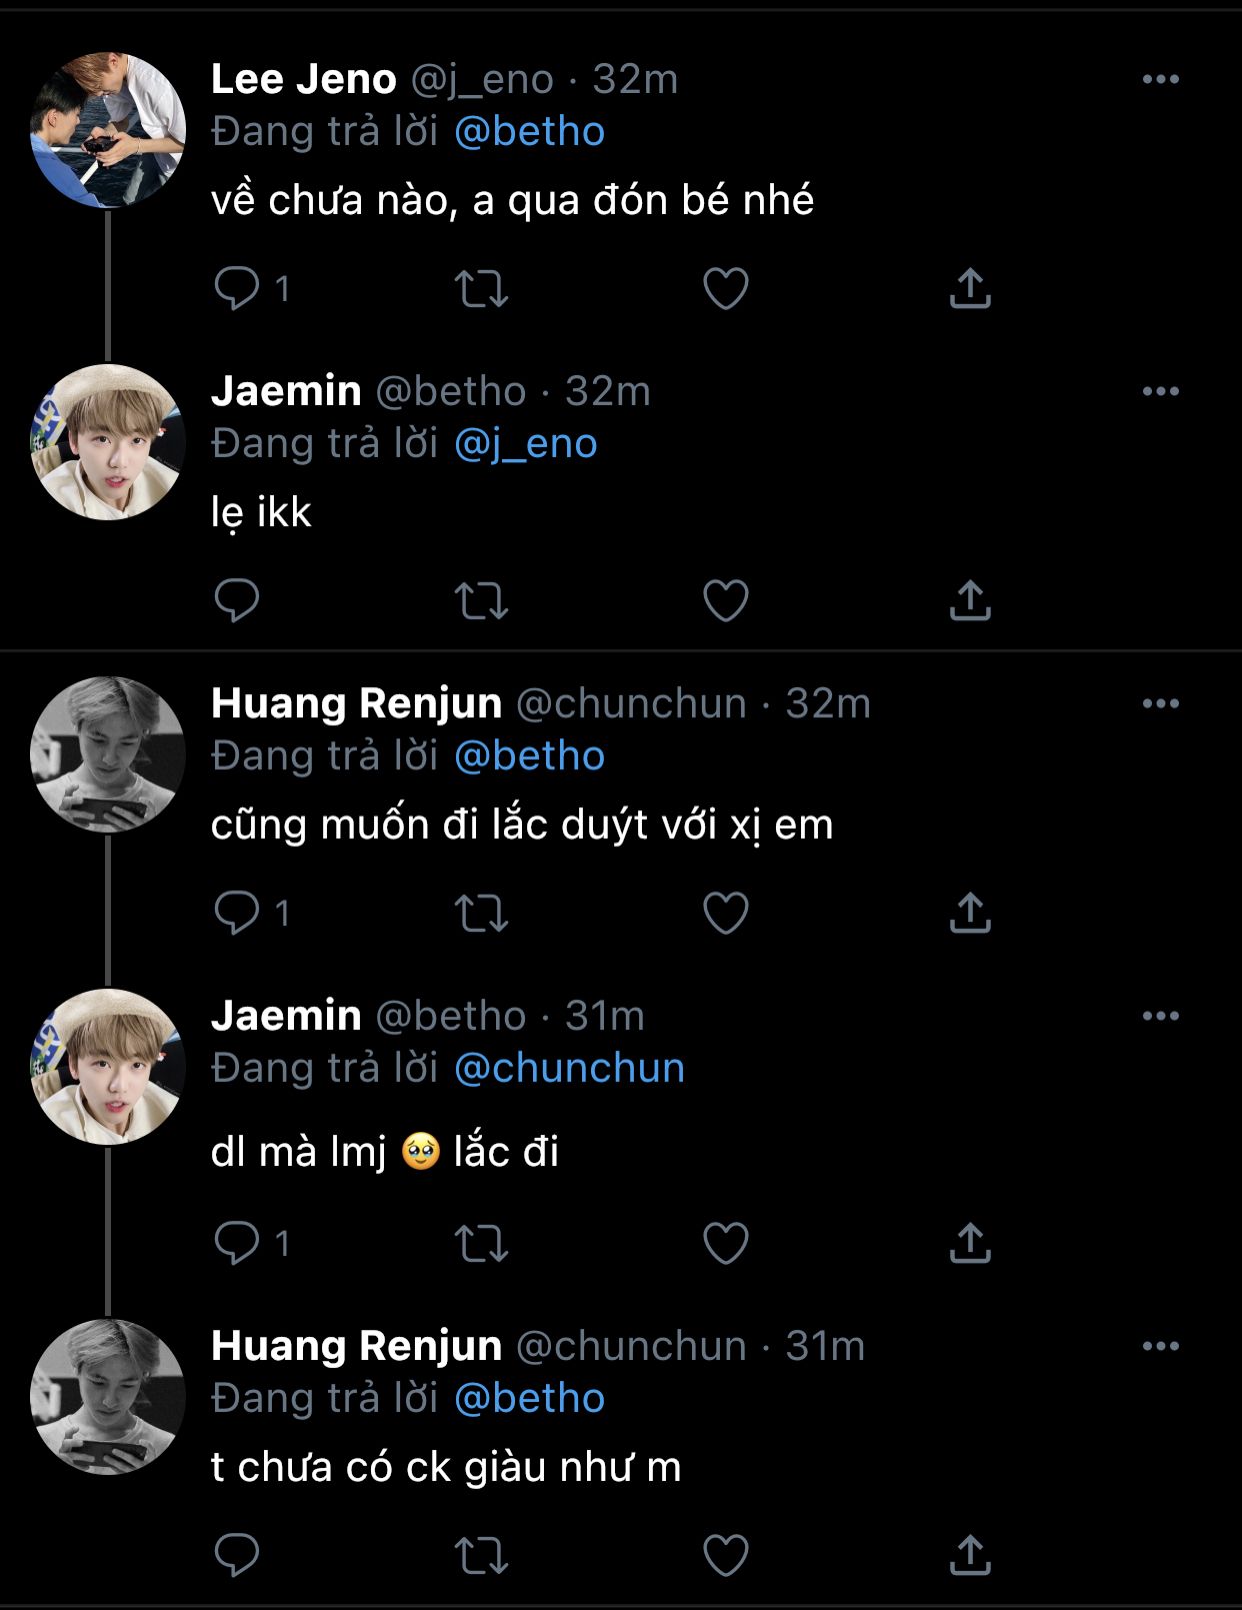Screen dimensions: 1242x1610
Task: Retweet Lee Jeno's tweet about picking up
Action: 481,289
